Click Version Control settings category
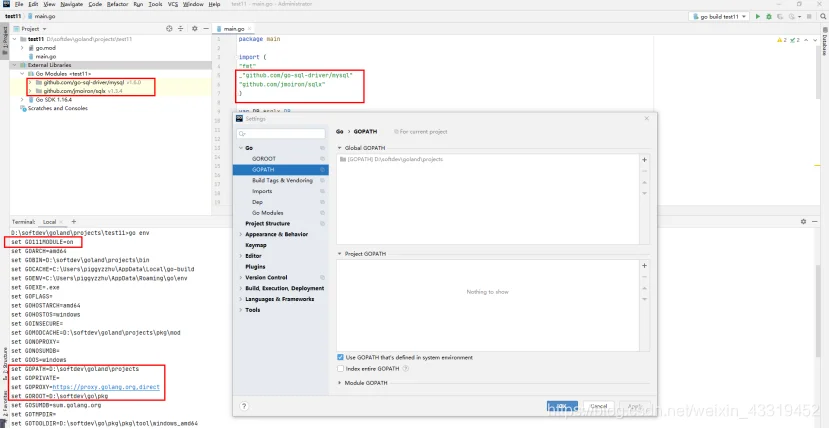This screenshot has width=829, height=429. pos(266,277)
